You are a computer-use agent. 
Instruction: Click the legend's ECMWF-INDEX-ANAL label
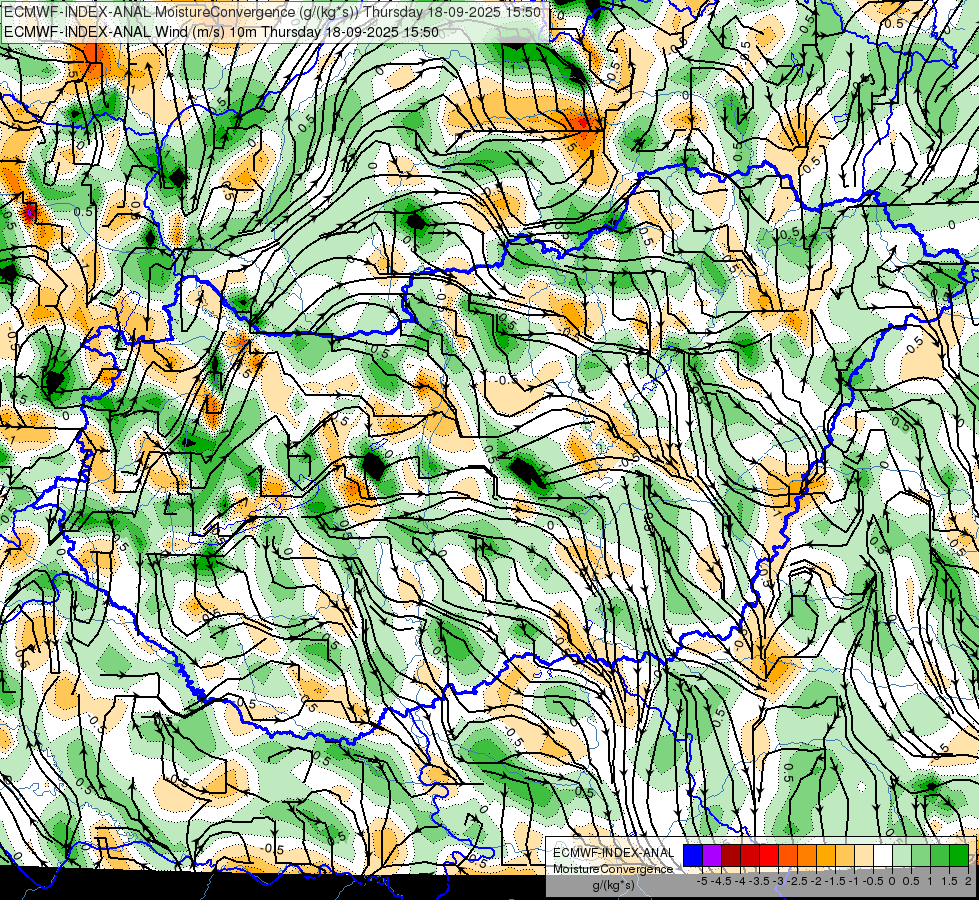tap(613, 853)
